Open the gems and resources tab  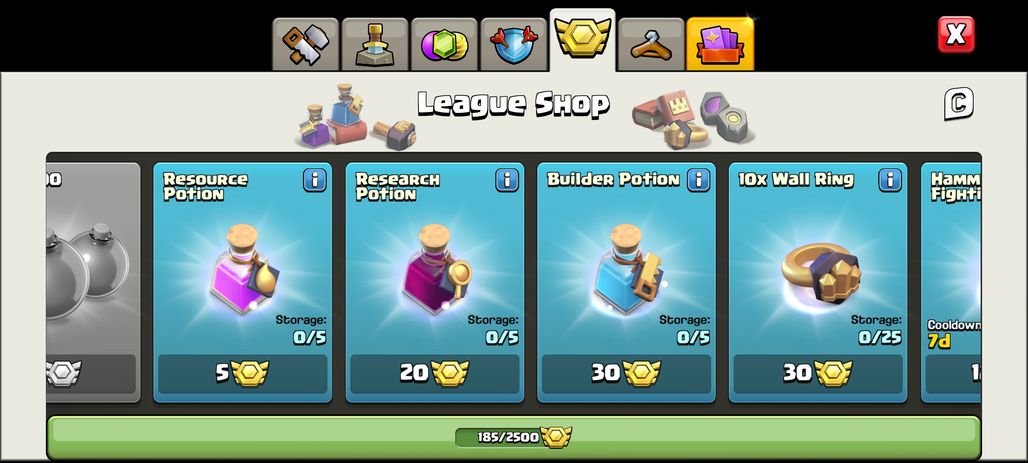pos(445,45)
